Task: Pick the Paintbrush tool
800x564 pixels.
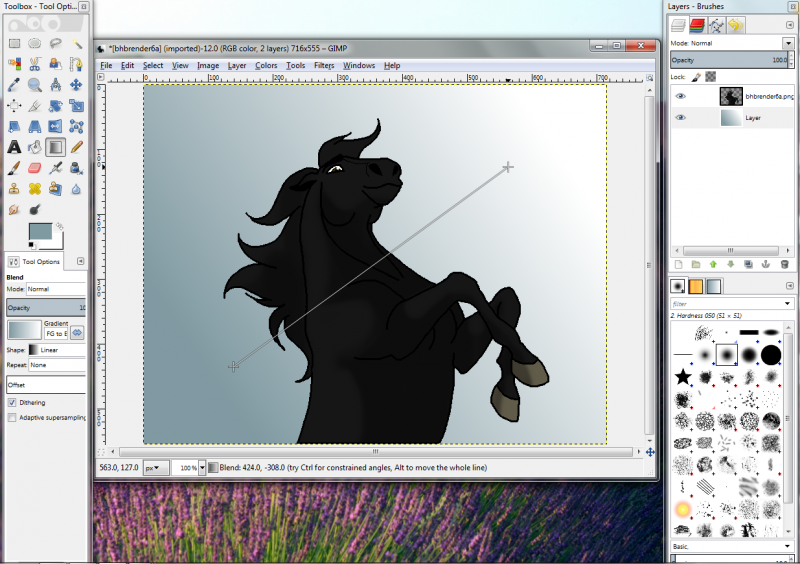Action: pyautogui.click(x=14, y=168)
